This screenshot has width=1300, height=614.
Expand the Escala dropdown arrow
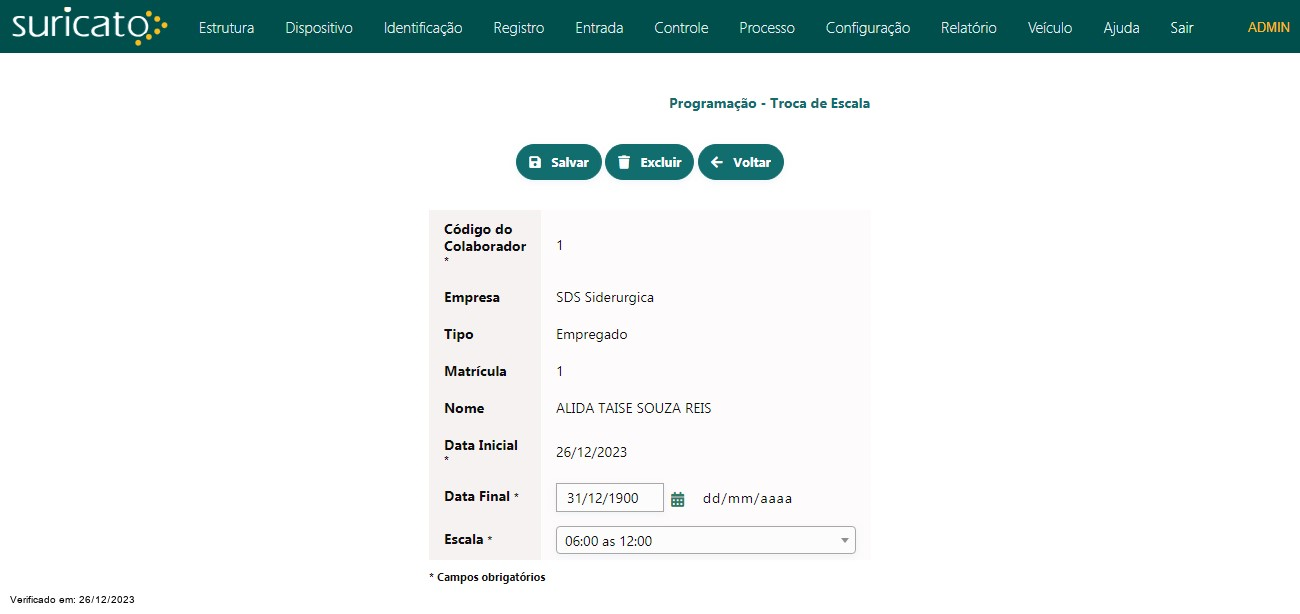844,541
